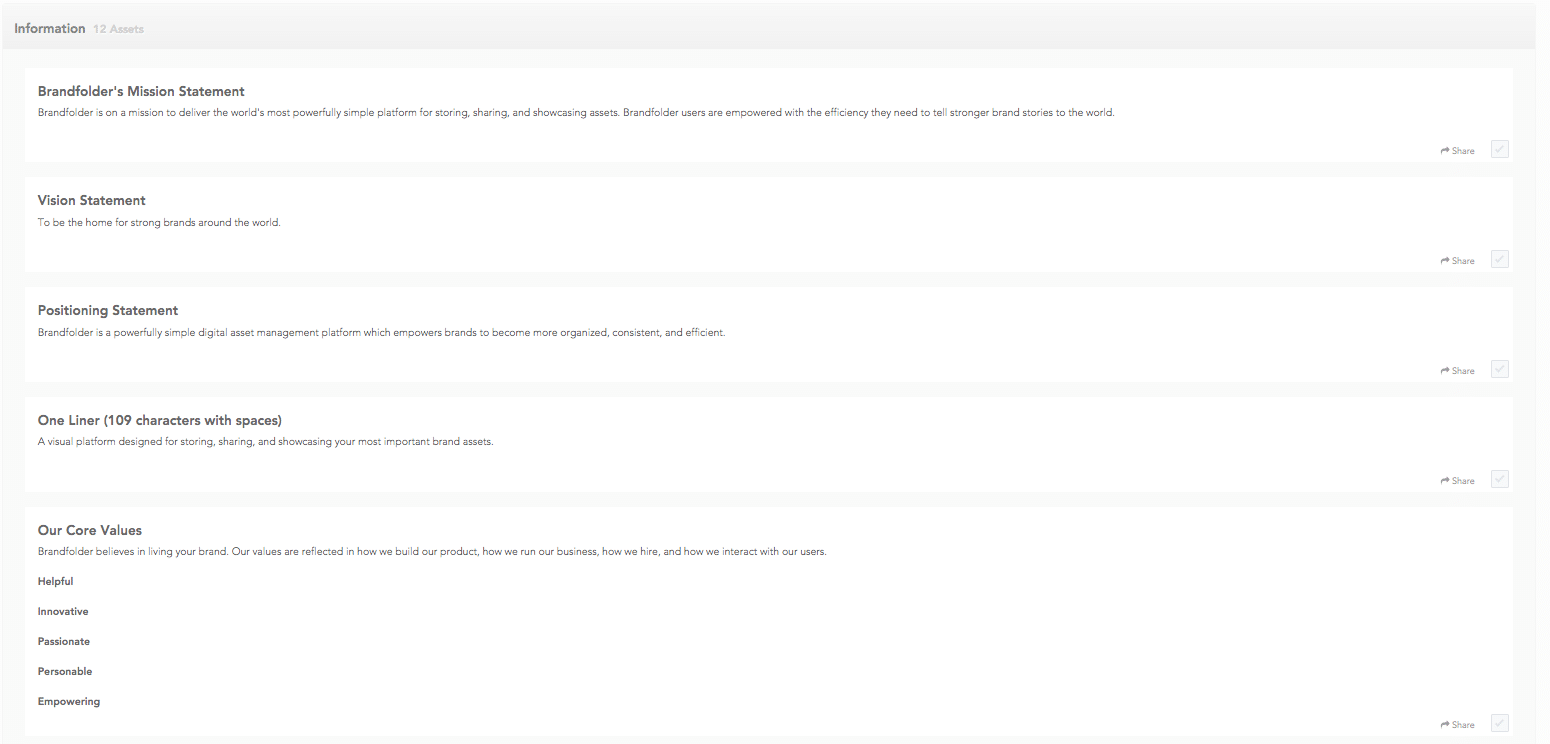Open the Positioning Statement title
1550x744 pixels.
[108, 310]
